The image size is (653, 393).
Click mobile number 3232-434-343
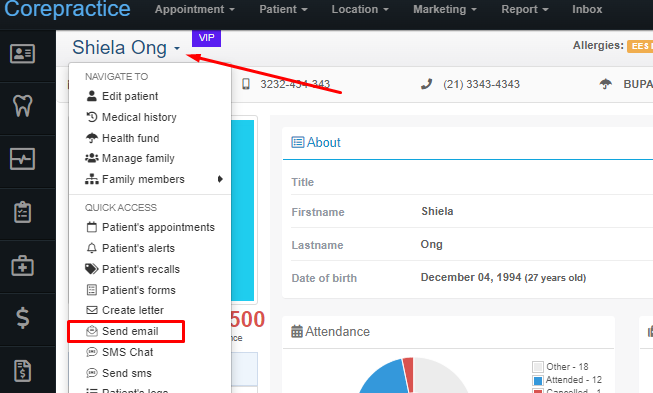pos(295,84)
